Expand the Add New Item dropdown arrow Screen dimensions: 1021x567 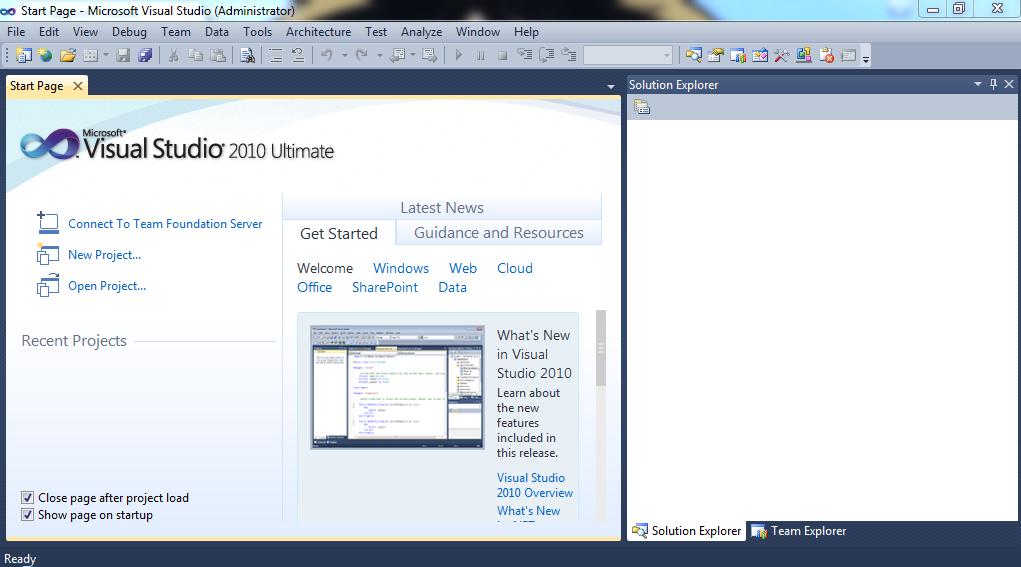tap(105, 55)
